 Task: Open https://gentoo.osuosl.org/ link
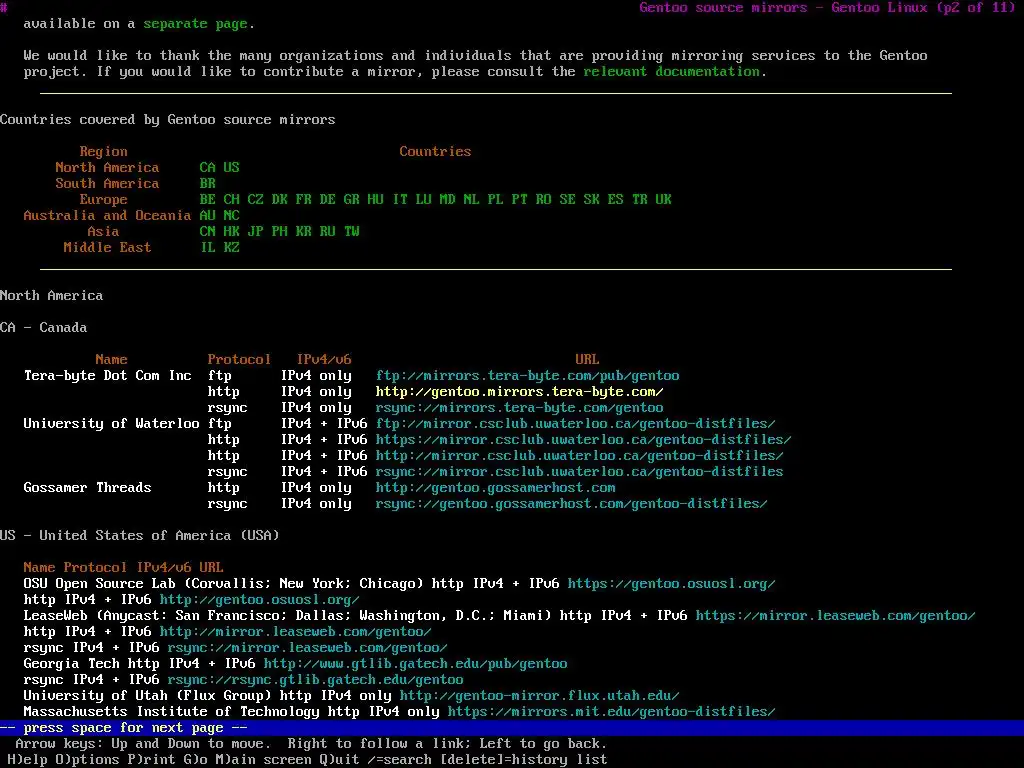click(671, 584)
